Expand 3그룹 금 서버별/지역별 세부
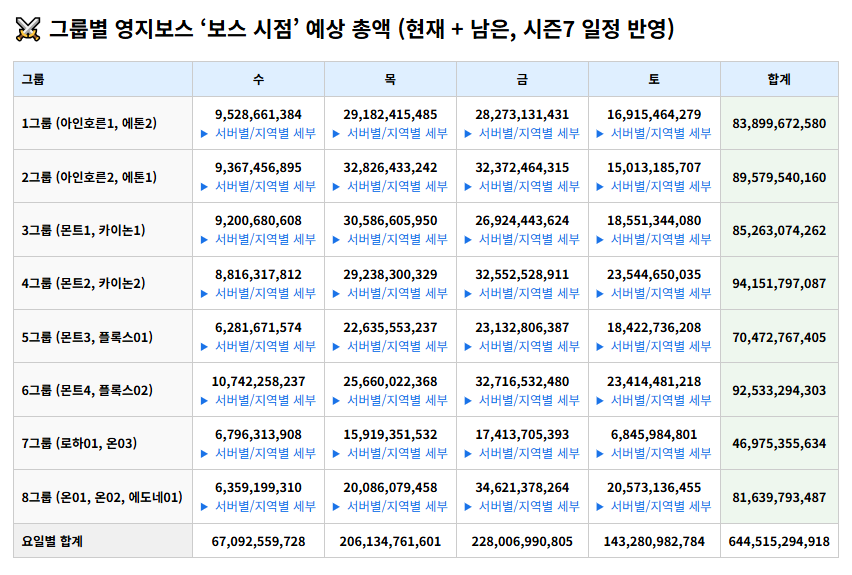The width and height of the screenshot is (852, 575). [x=522, y=240]
